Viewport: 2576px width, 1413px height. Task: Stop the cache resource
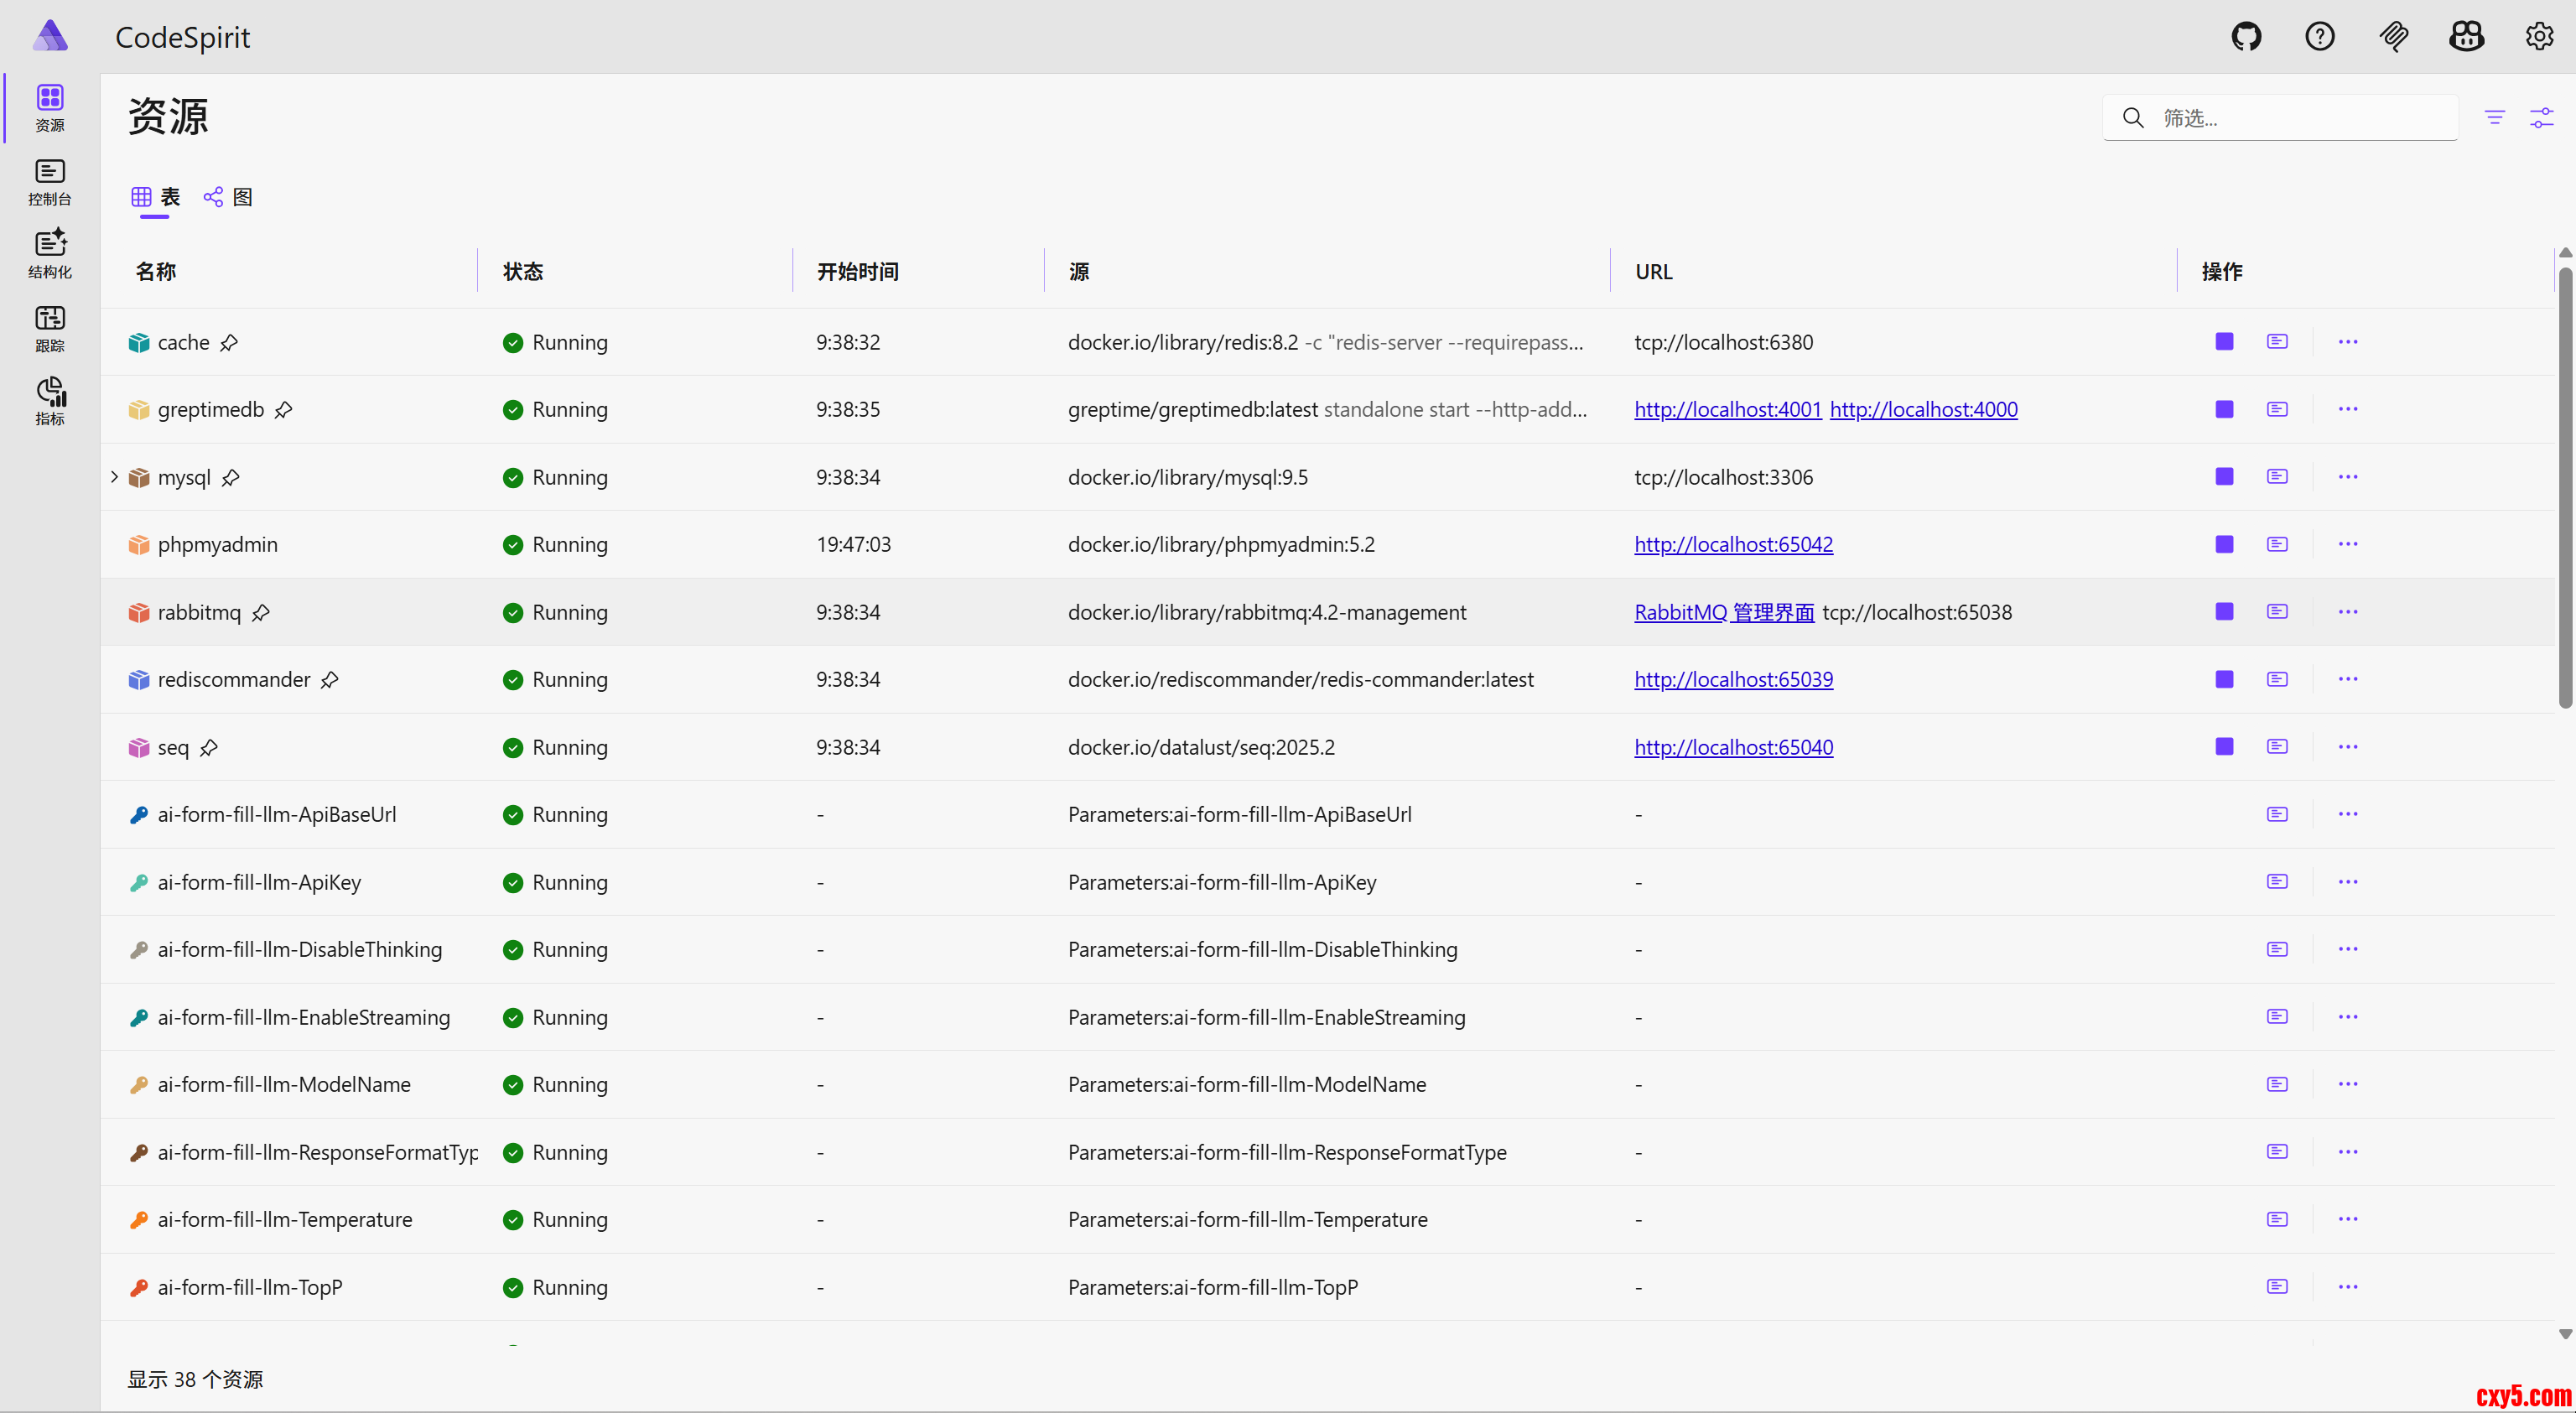(x=2224, y=342)
